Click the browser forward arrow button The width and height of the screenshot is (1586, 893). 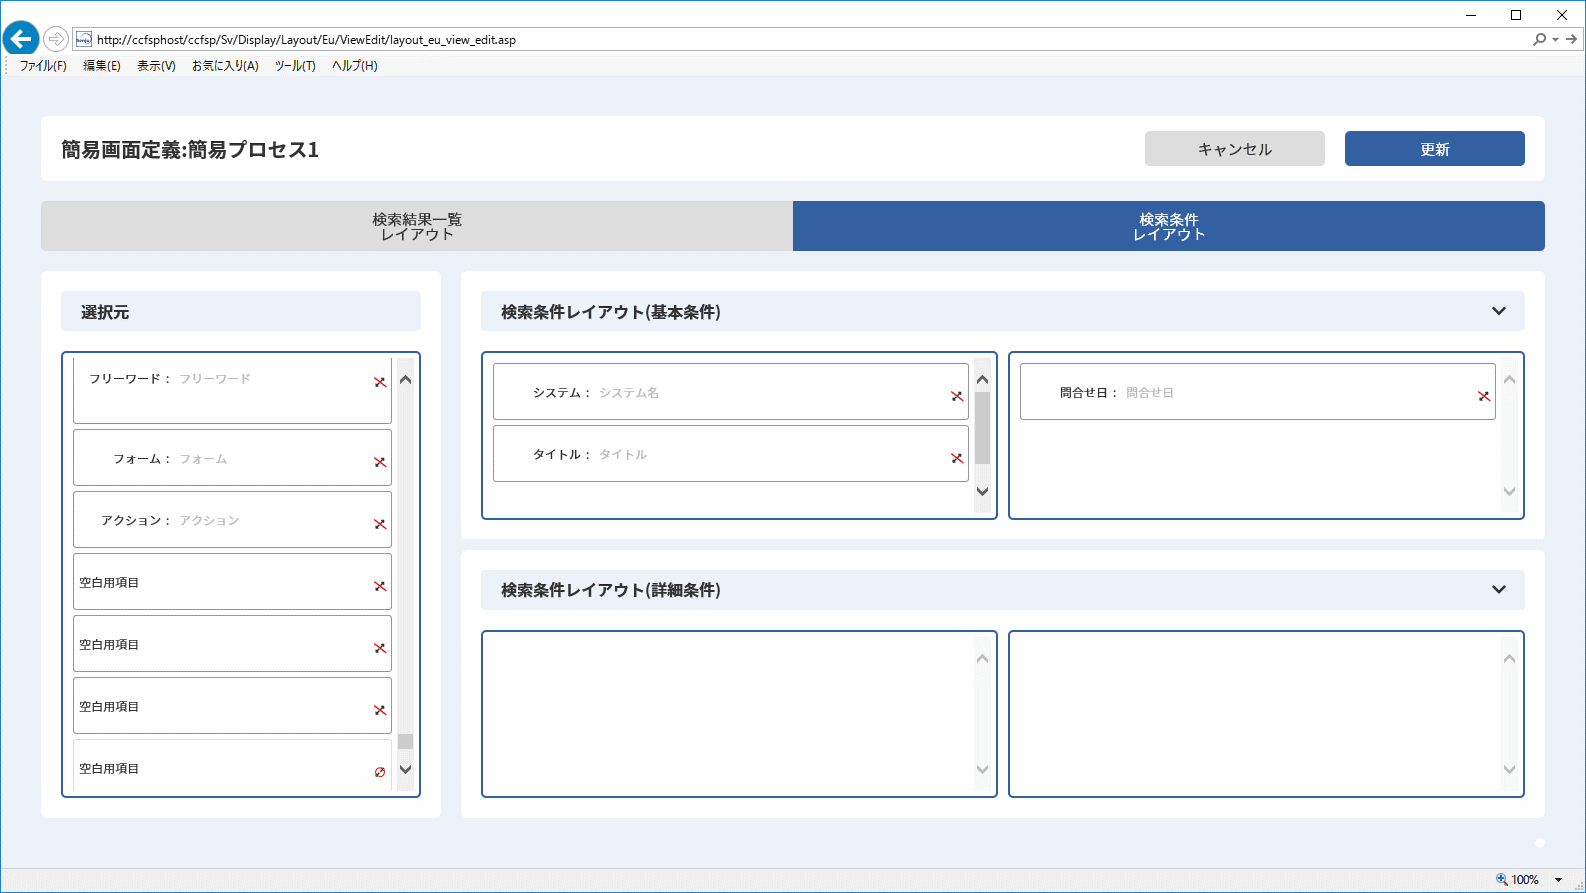[56, 39]
